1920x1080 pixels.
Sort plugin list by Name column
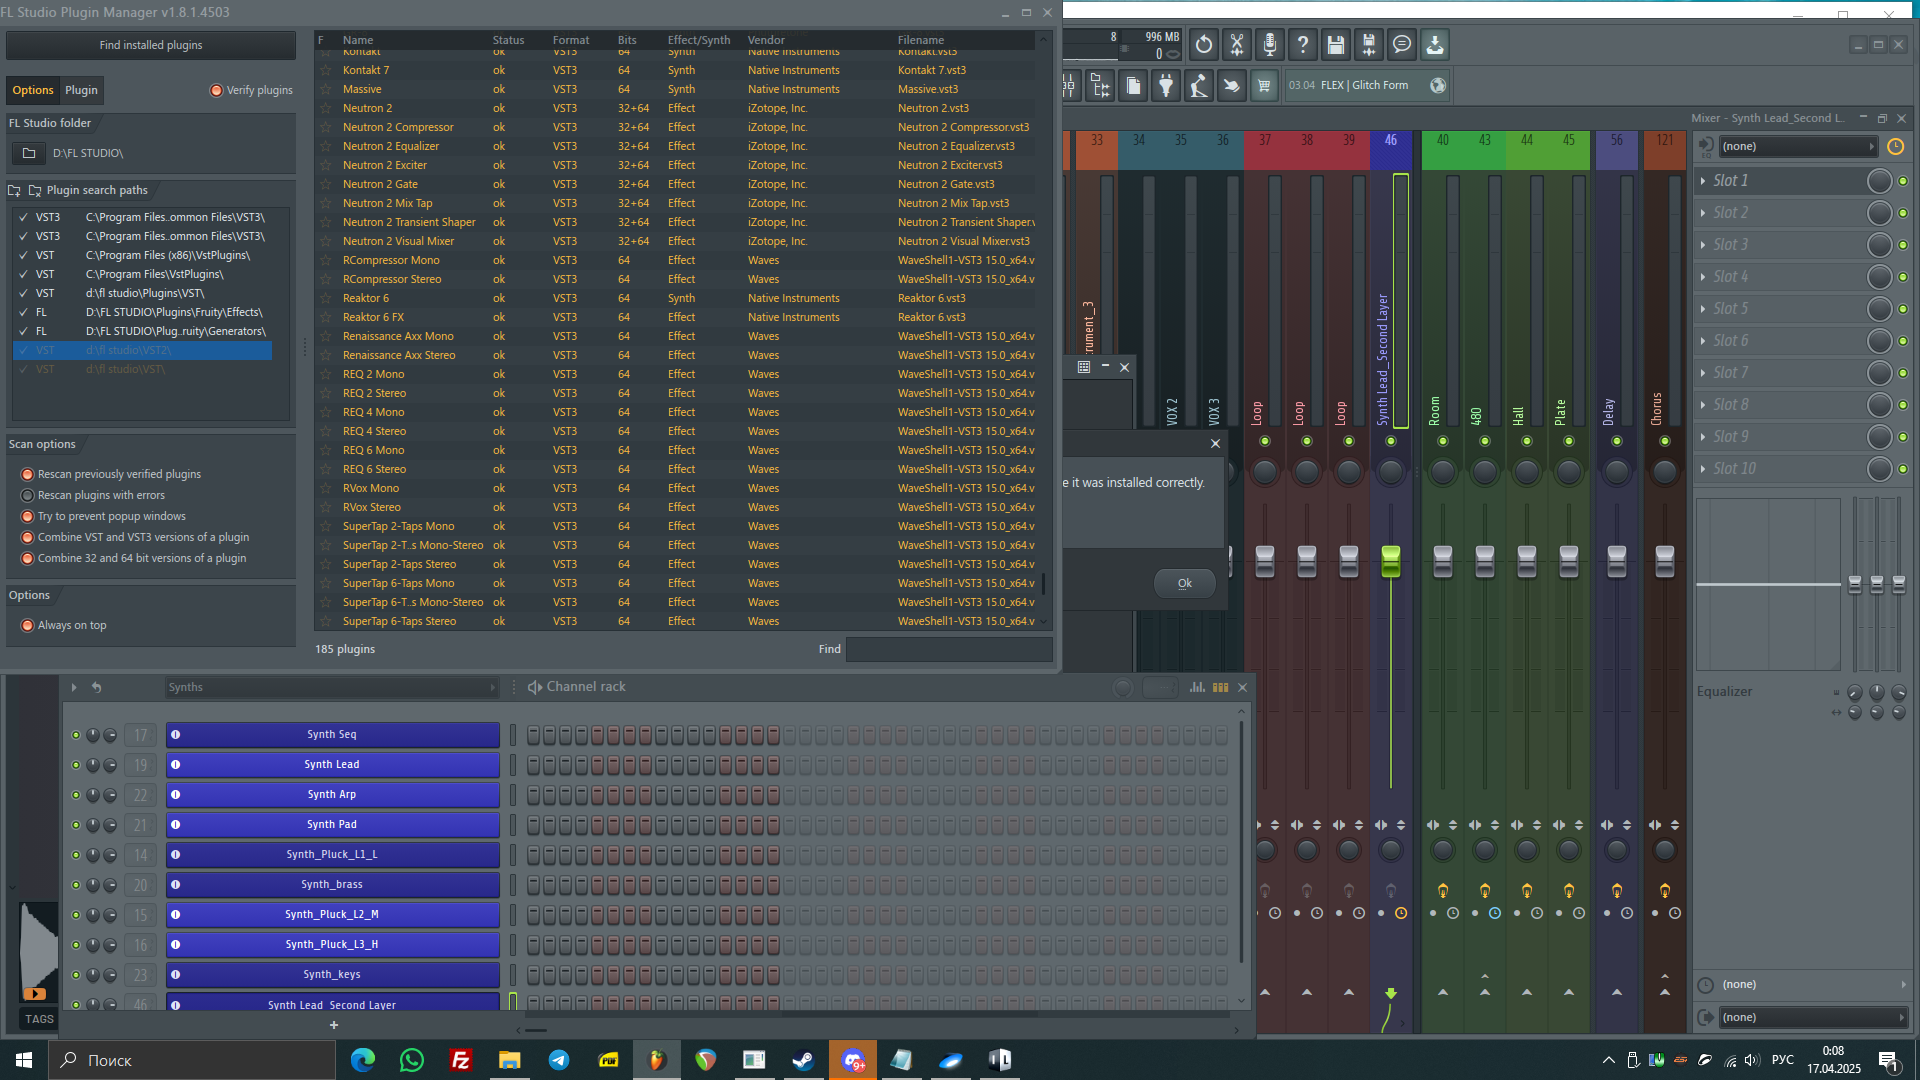pyautogui.click(x=358, y=40)
